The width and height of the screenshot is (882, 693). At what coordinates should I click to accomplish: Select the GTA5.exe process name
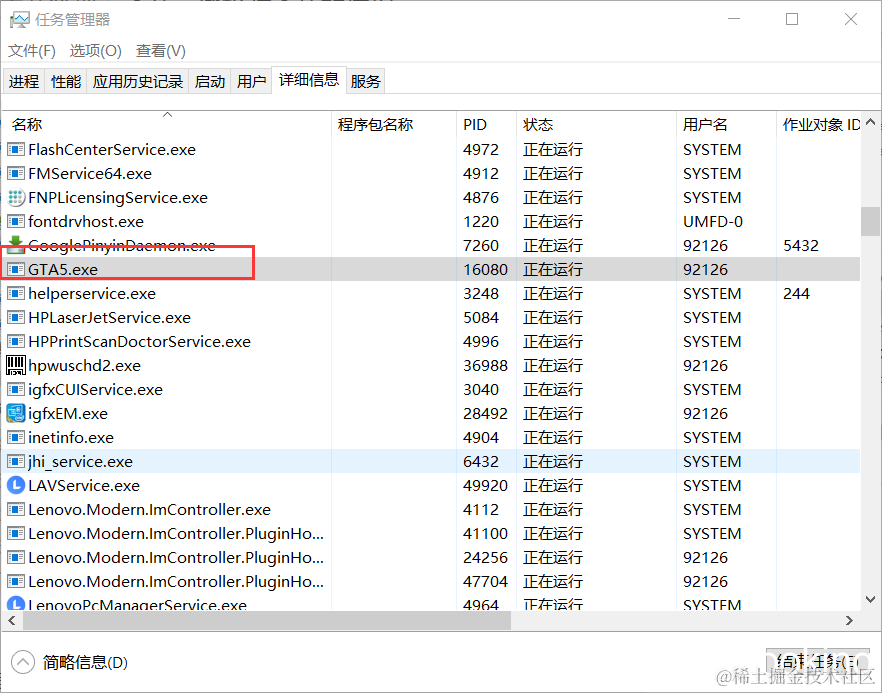pyautogui.click(x=63, y=270)
